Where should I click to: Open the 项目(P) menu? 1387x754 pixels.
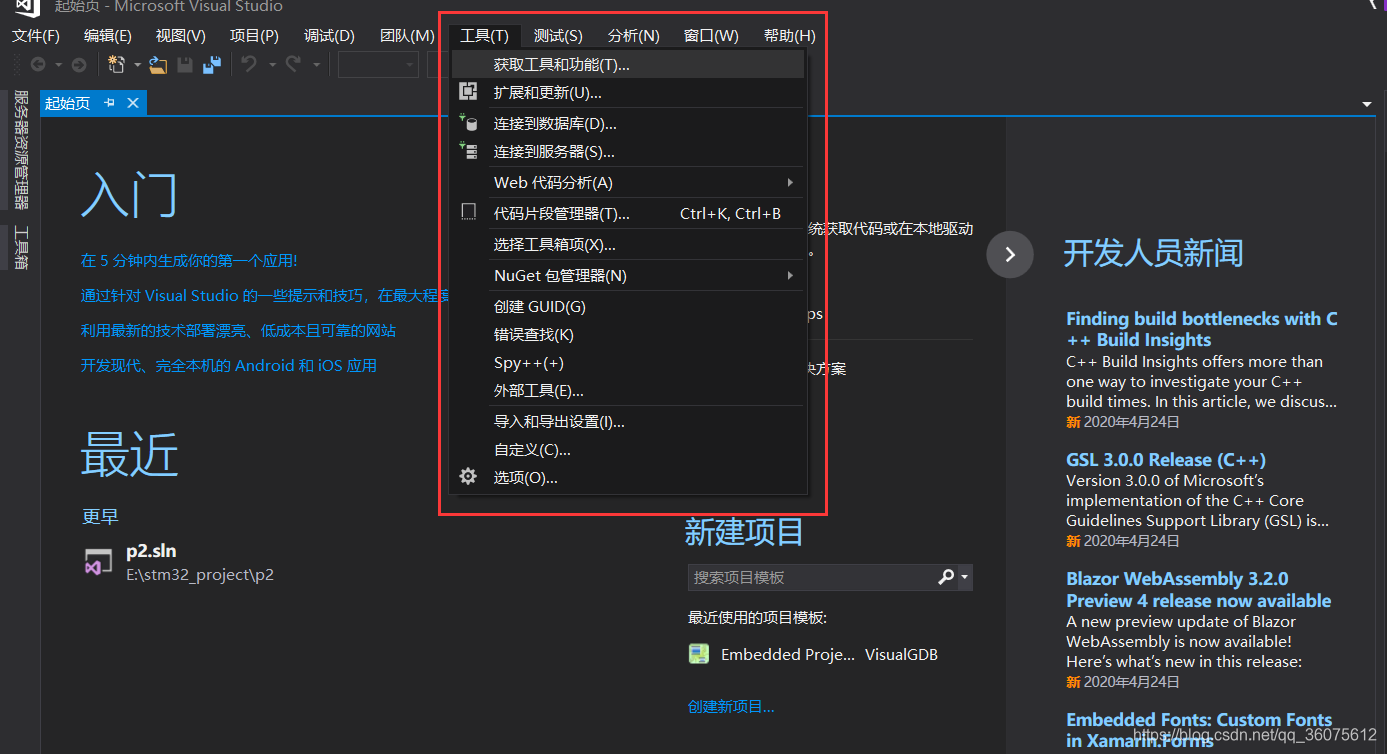click(254, 35)
